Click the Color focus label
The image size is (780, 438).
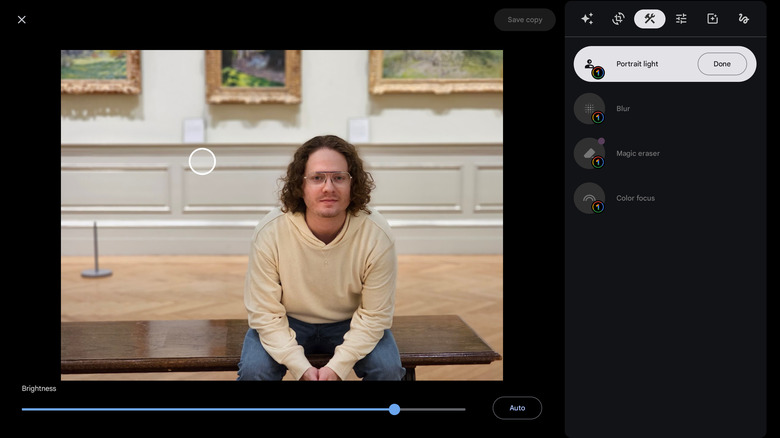[x=635, y=198]
